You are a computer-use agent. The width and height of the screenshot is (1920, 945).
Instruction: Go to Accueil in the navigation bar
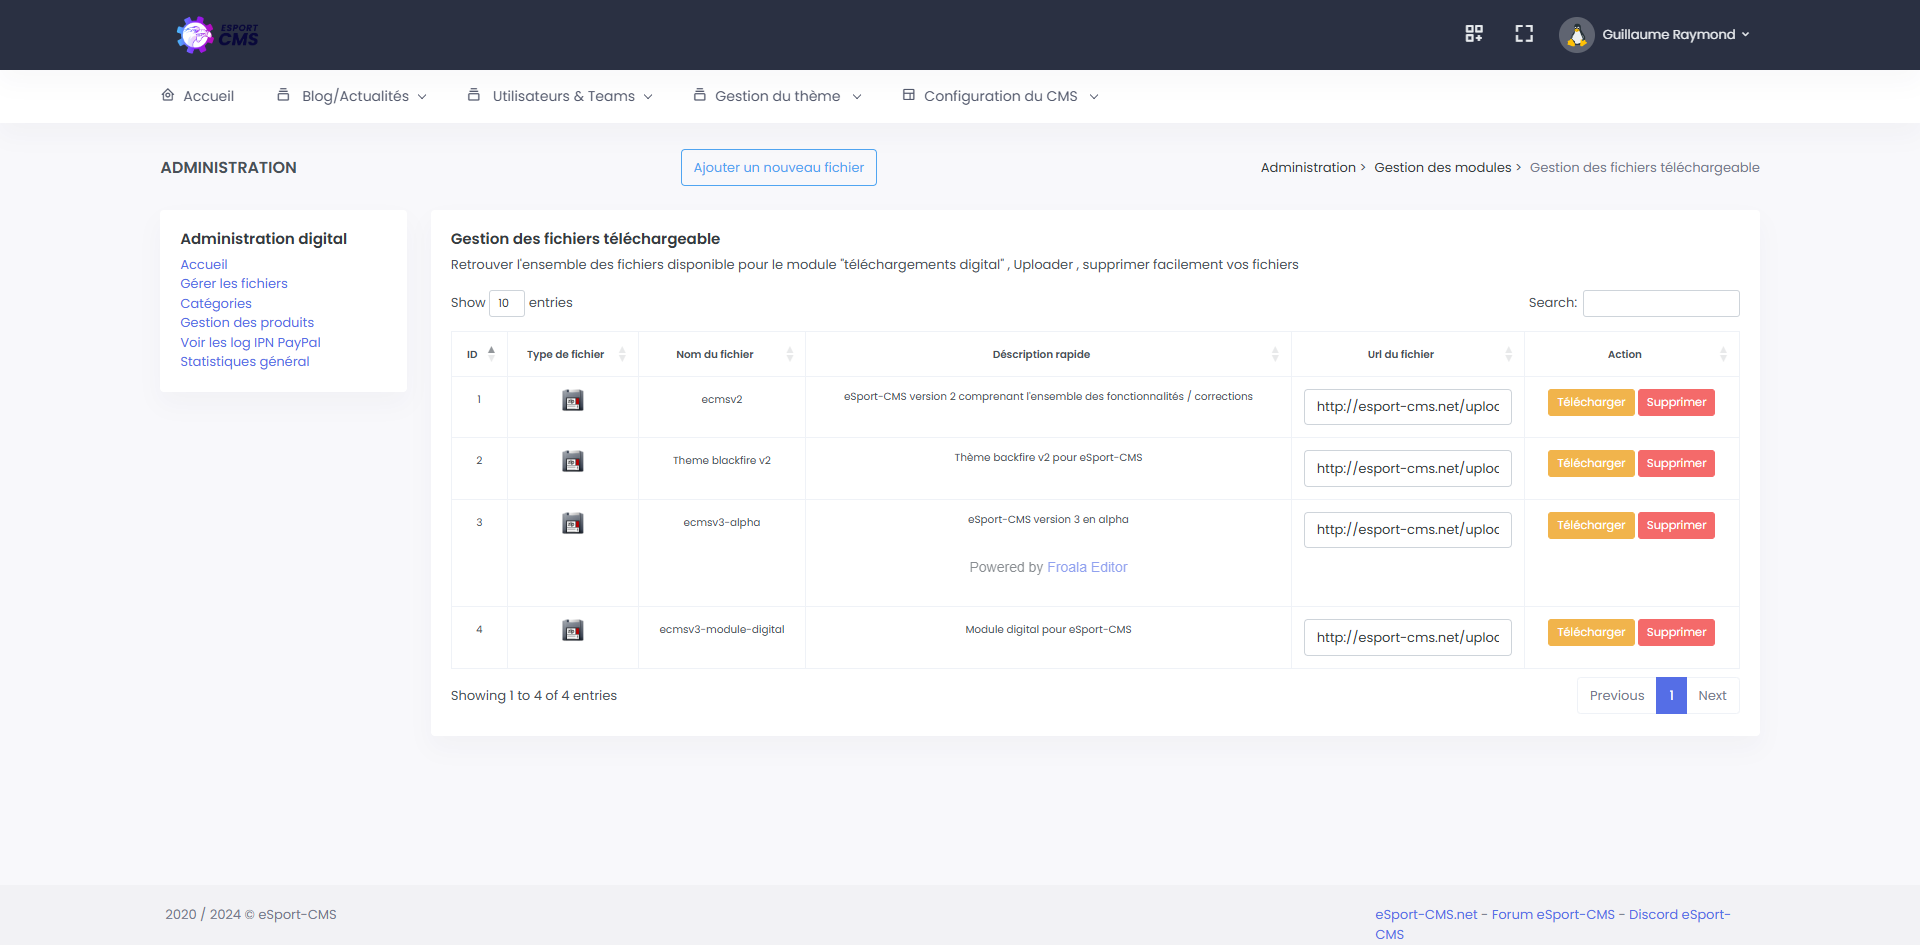tap(198, 96)
